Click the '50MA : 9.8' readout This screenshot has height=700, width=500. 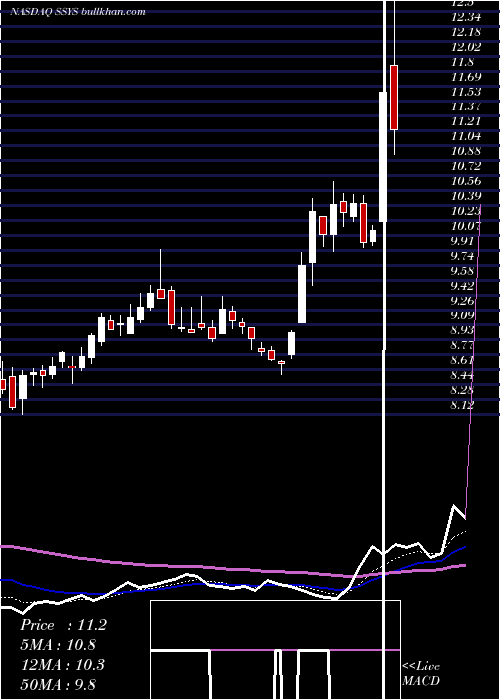pos(59,684)
